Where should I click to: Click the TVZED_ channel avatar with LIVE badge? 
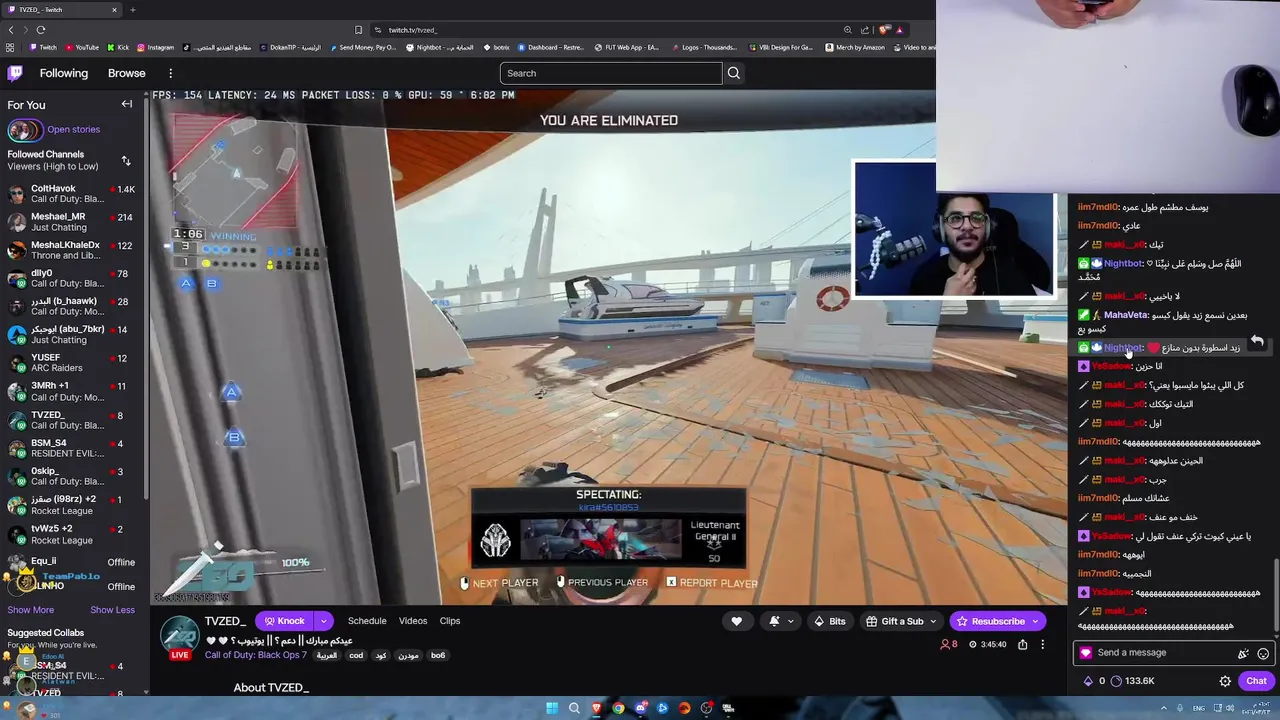pos(180,637)
